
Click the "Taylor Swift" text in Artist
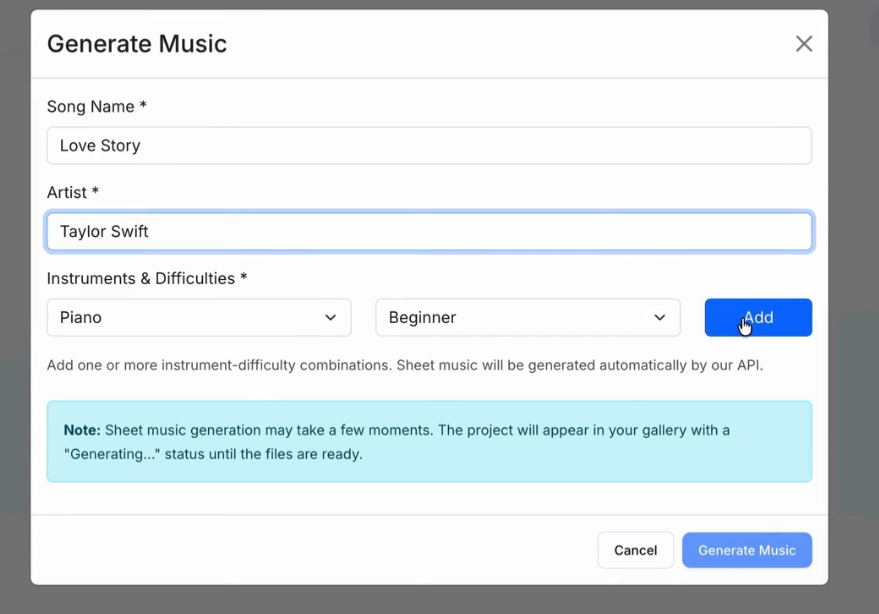(104, 232)
